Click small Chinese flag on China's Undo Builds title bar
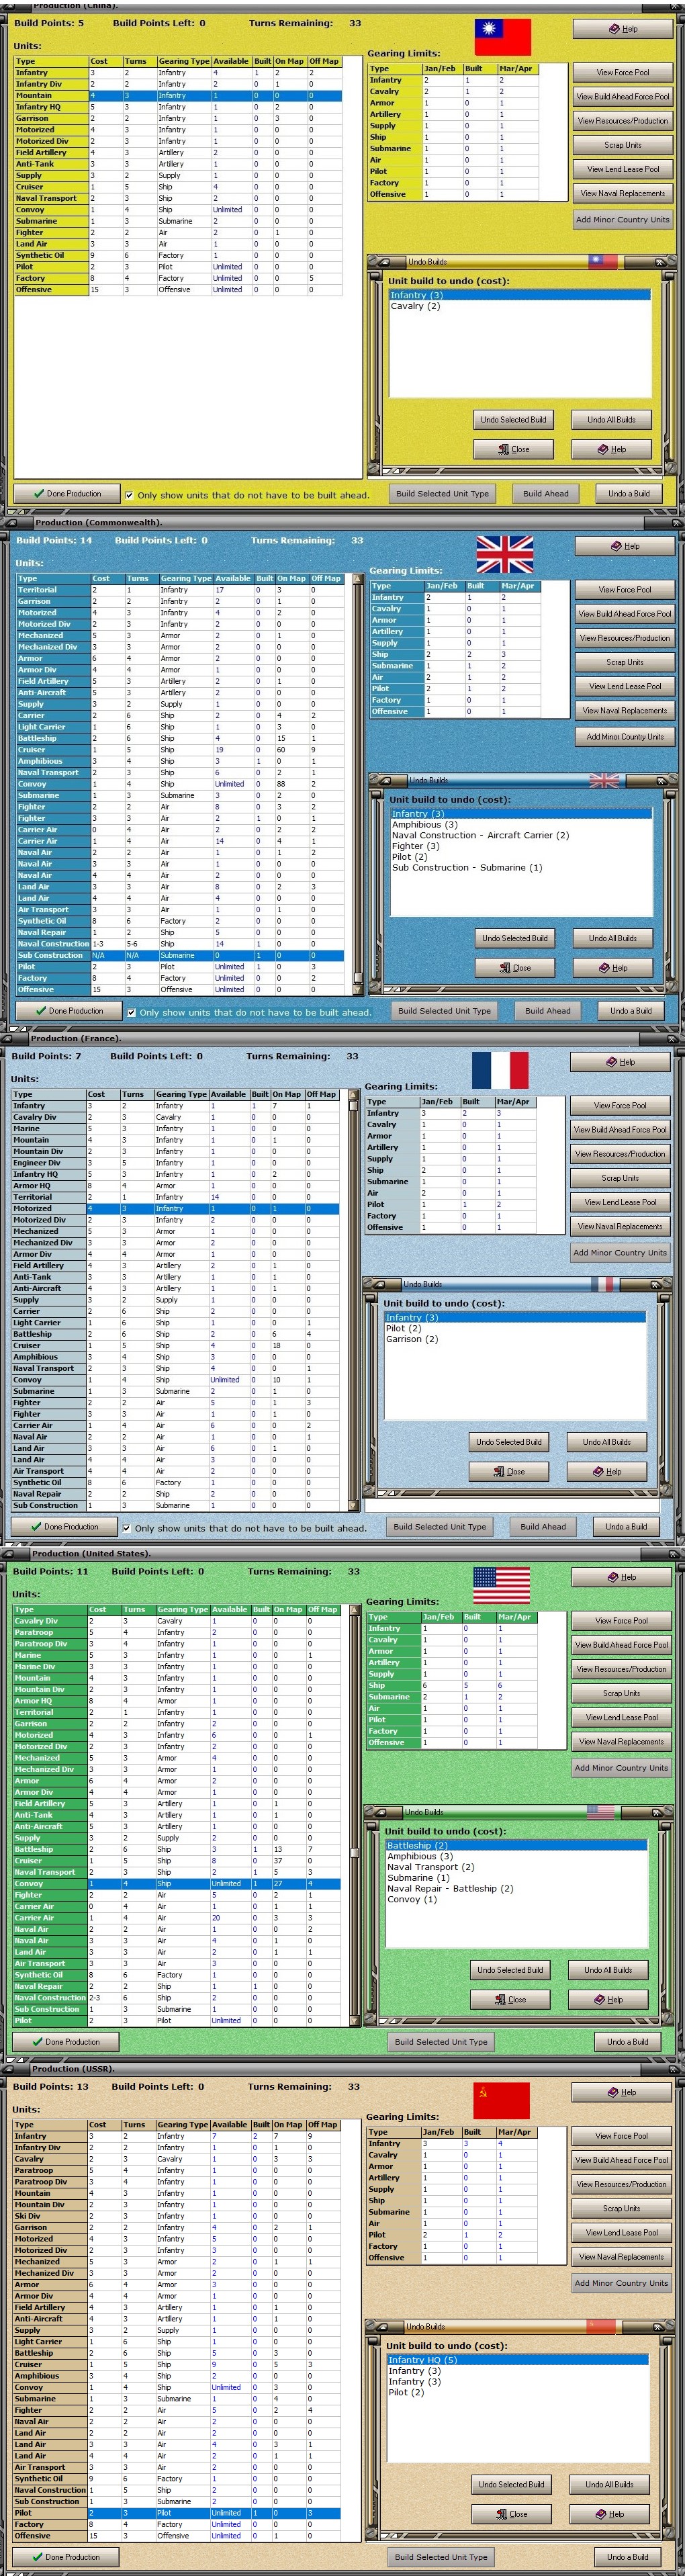The image size is (685, 2576). [602, 262]
